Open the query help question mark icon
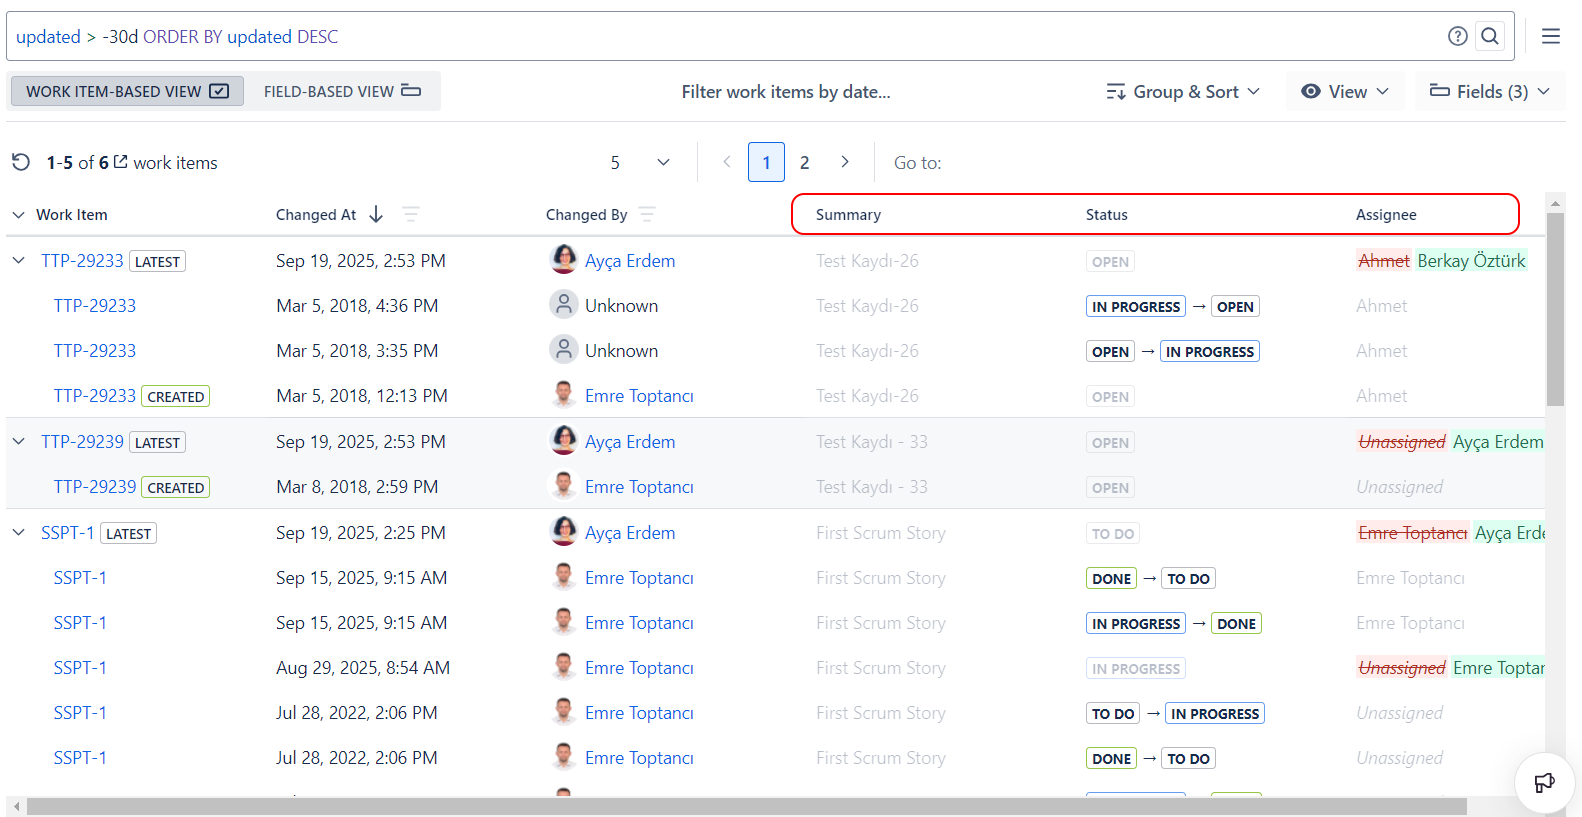Image resolution: width=1582 pixels, height=817 pixels. point(1458,37)
